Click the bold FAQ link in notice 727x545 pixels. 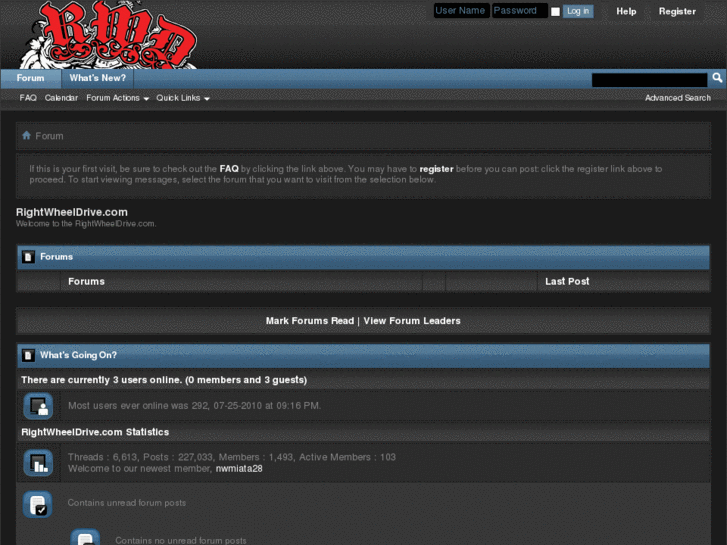pos(229,169)
